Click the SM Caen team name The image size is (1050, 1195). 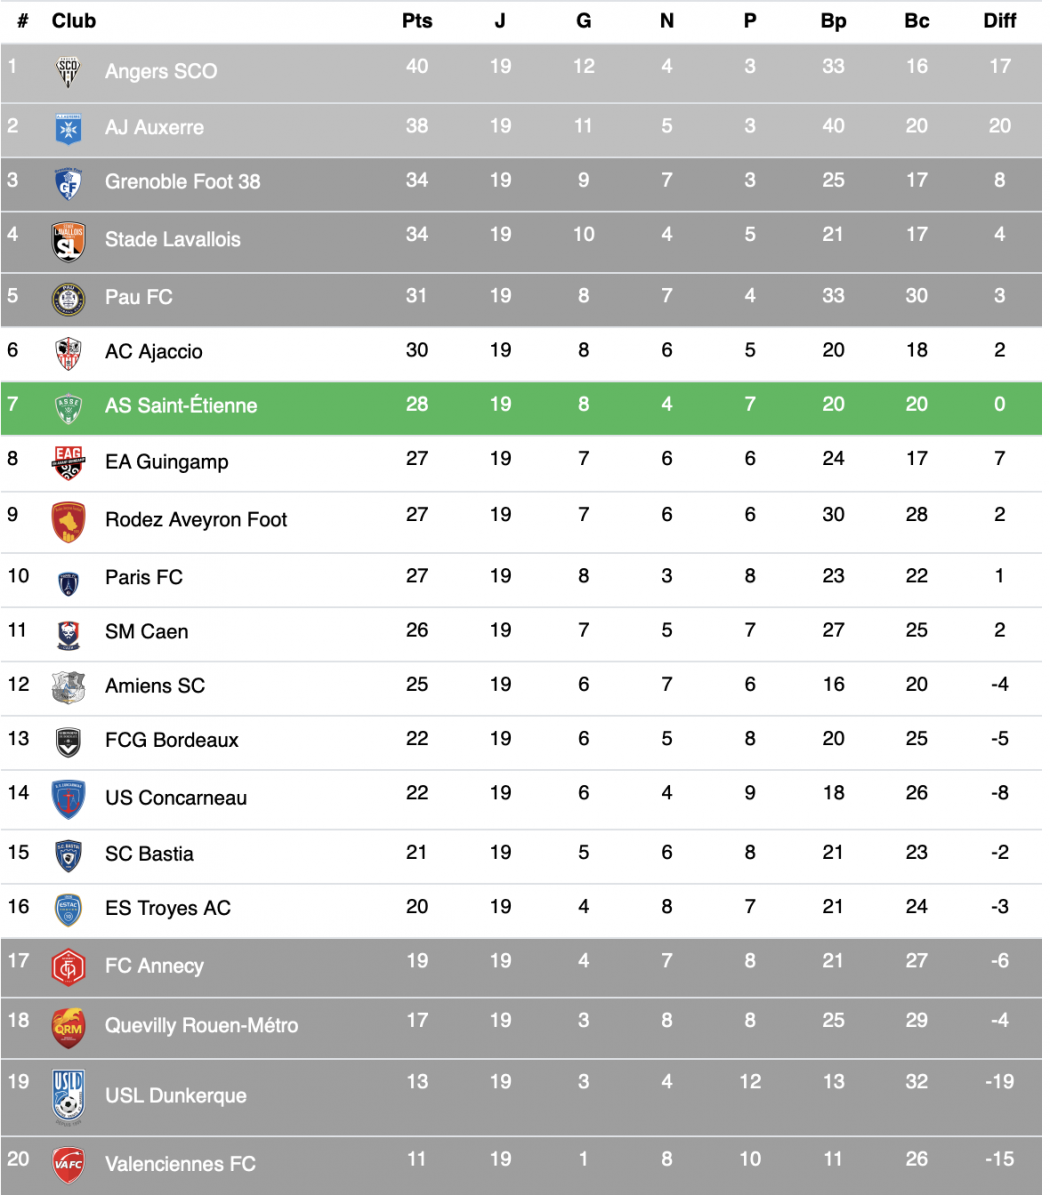pyautogui.click(x=147, y=632)
